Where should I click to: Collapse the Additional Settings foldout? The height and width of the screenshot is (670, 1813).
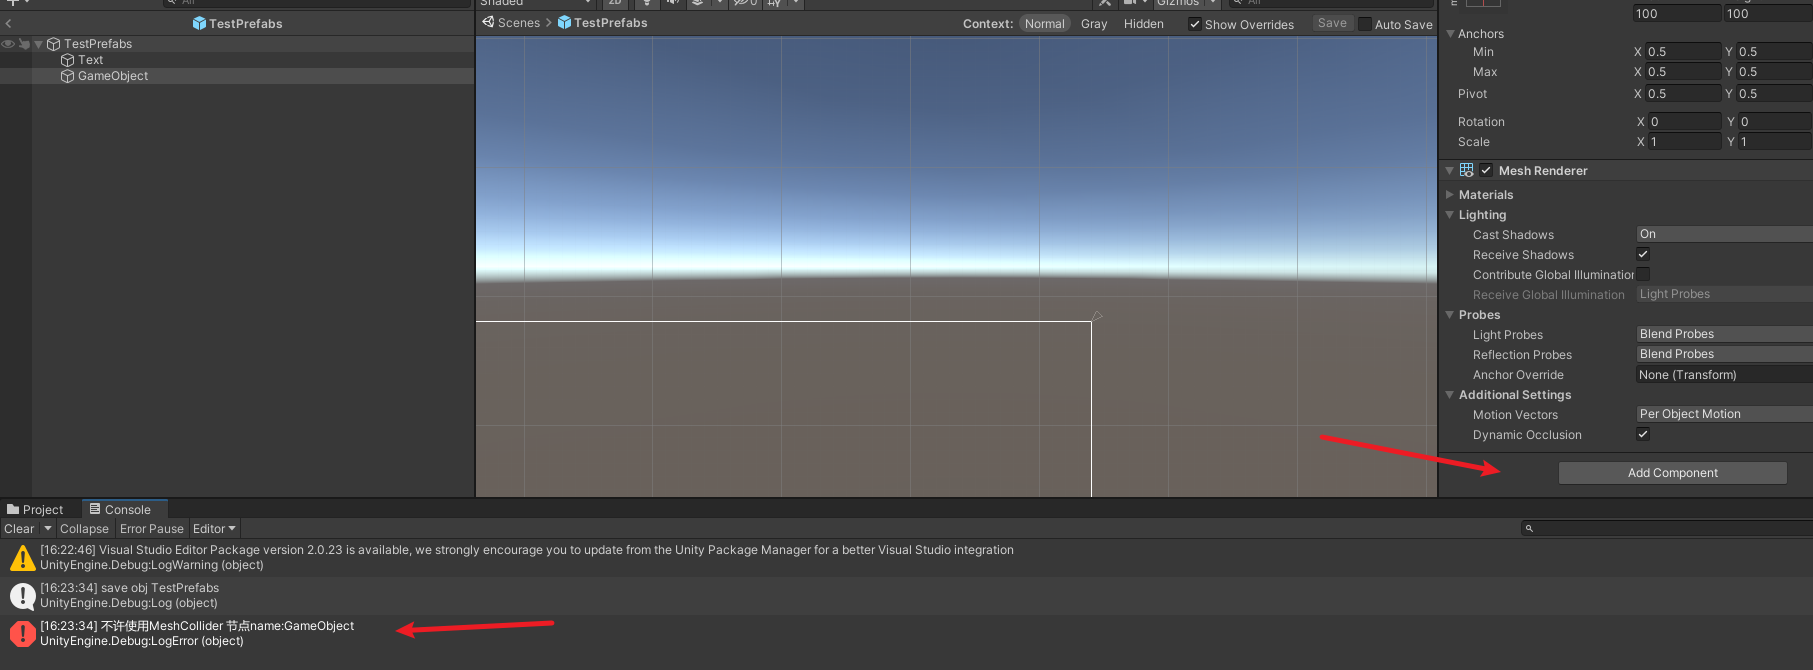[x=1450, y=395]
